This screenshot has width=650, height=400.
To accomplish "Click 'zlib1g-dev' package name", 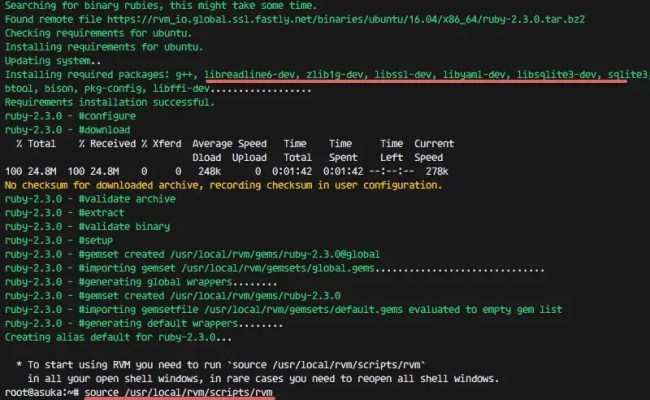I will coord(337,75).
